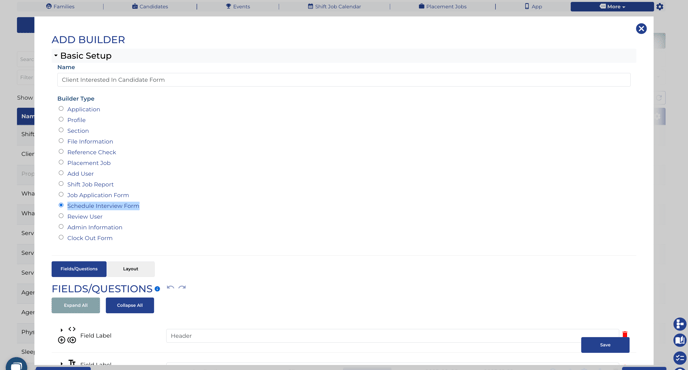Select the File Information builder type
The width and height of the screenshot is (688, 370).
point(61,141)
